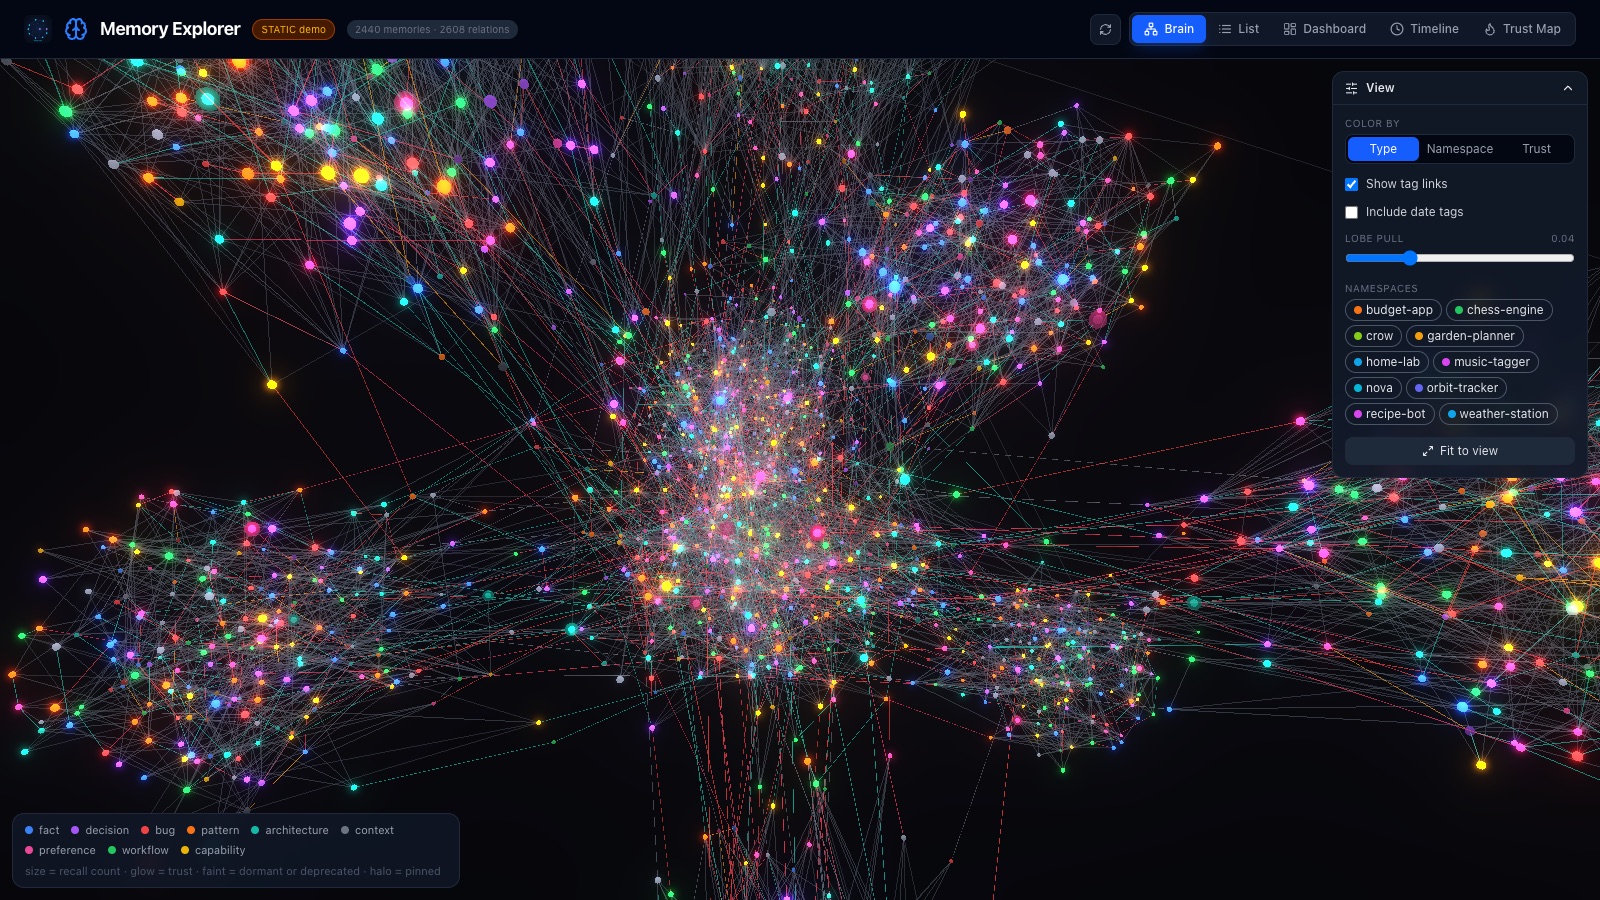1600x900 pixels.
Task: Select the chess-engine namespace chip
Action: (1499, 310)
